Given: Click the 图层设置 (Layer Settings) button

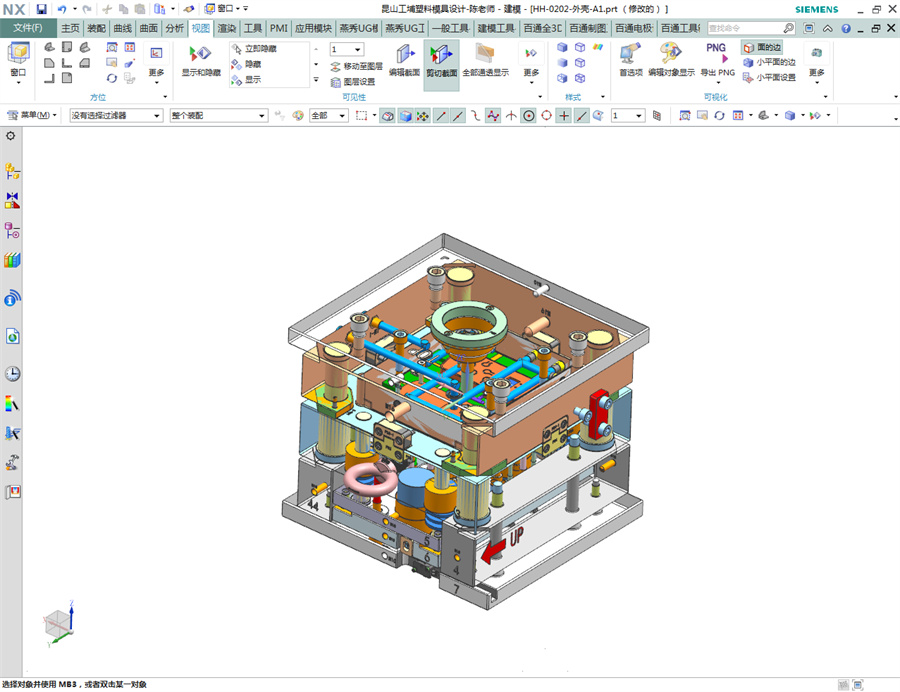Looking at the screenshot, I should click(x=352, y=82).
